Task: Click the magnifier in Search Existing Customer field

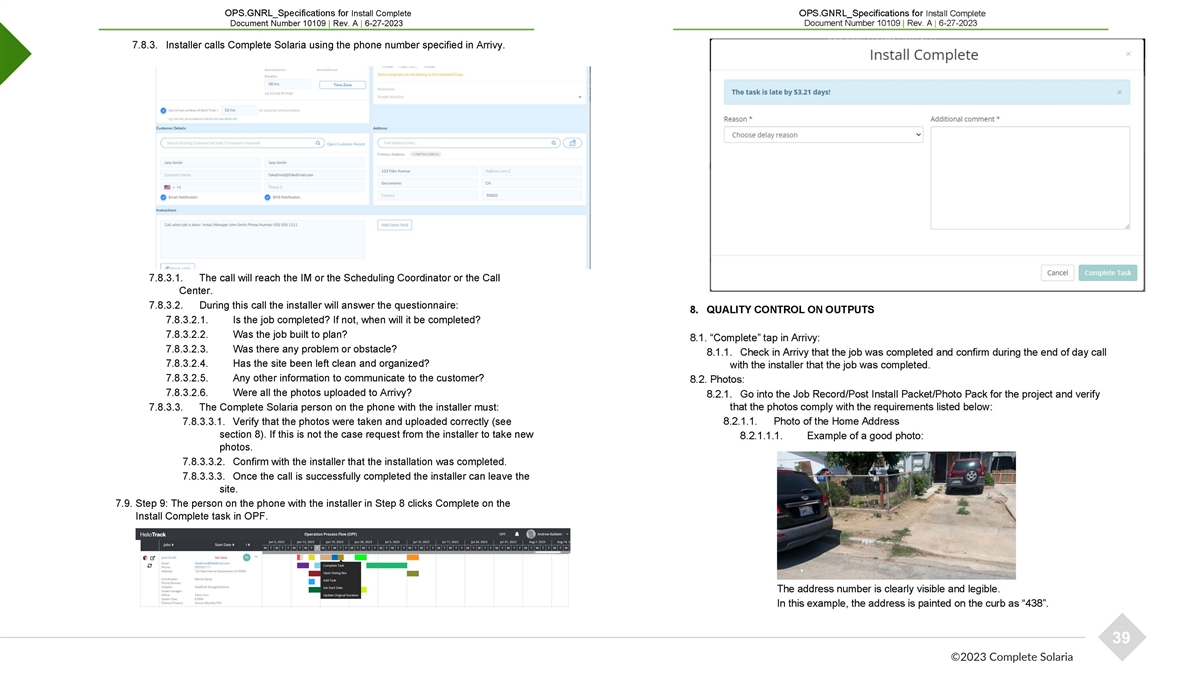Action: tap(318, 143)
